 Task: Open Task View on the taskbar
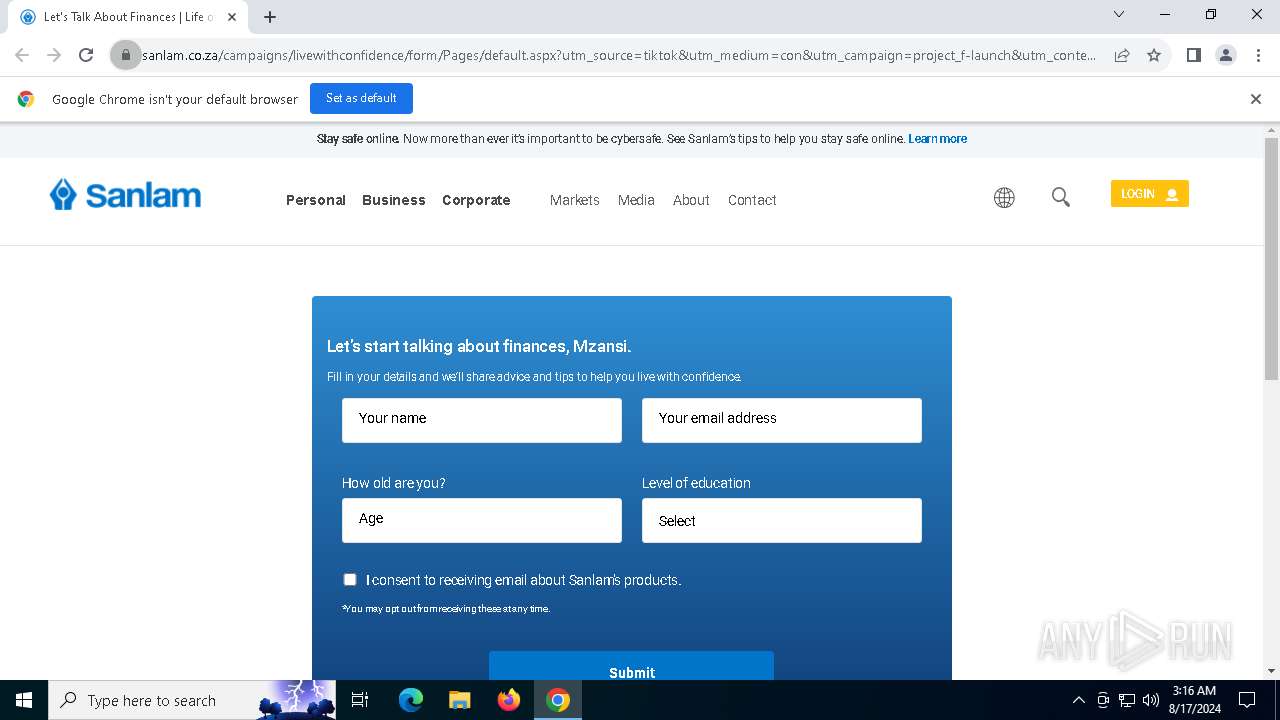(x=360, y=700)
